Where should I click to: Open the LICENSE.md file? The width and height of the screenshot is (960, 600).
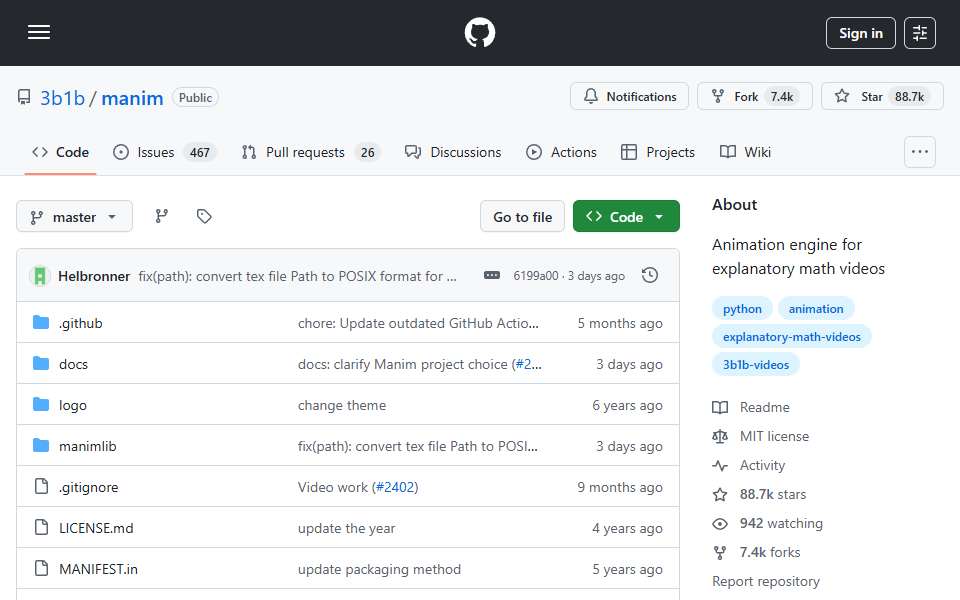[x=96, y=528]
